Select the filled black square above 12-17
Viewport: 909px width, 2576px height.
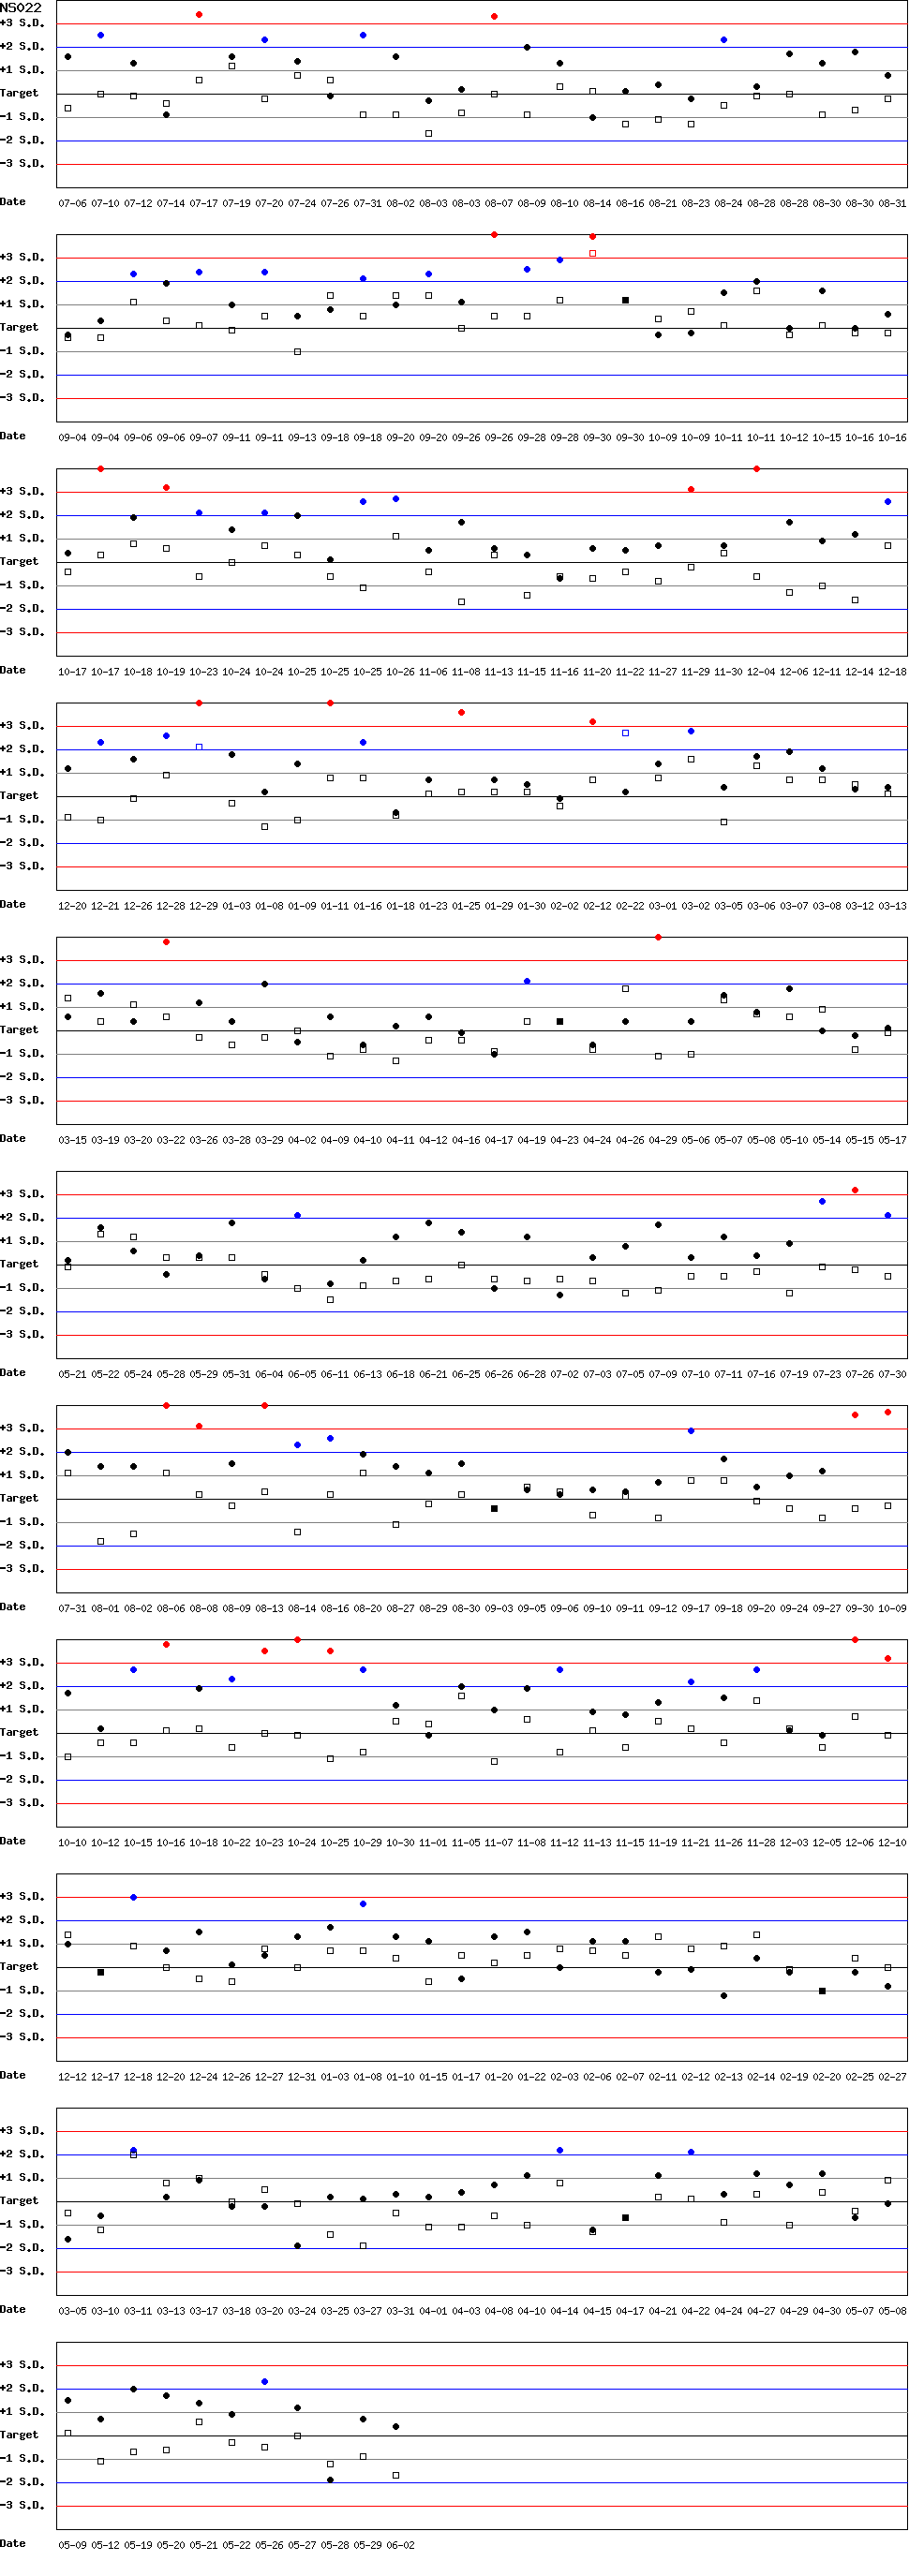click(101, 1973)
